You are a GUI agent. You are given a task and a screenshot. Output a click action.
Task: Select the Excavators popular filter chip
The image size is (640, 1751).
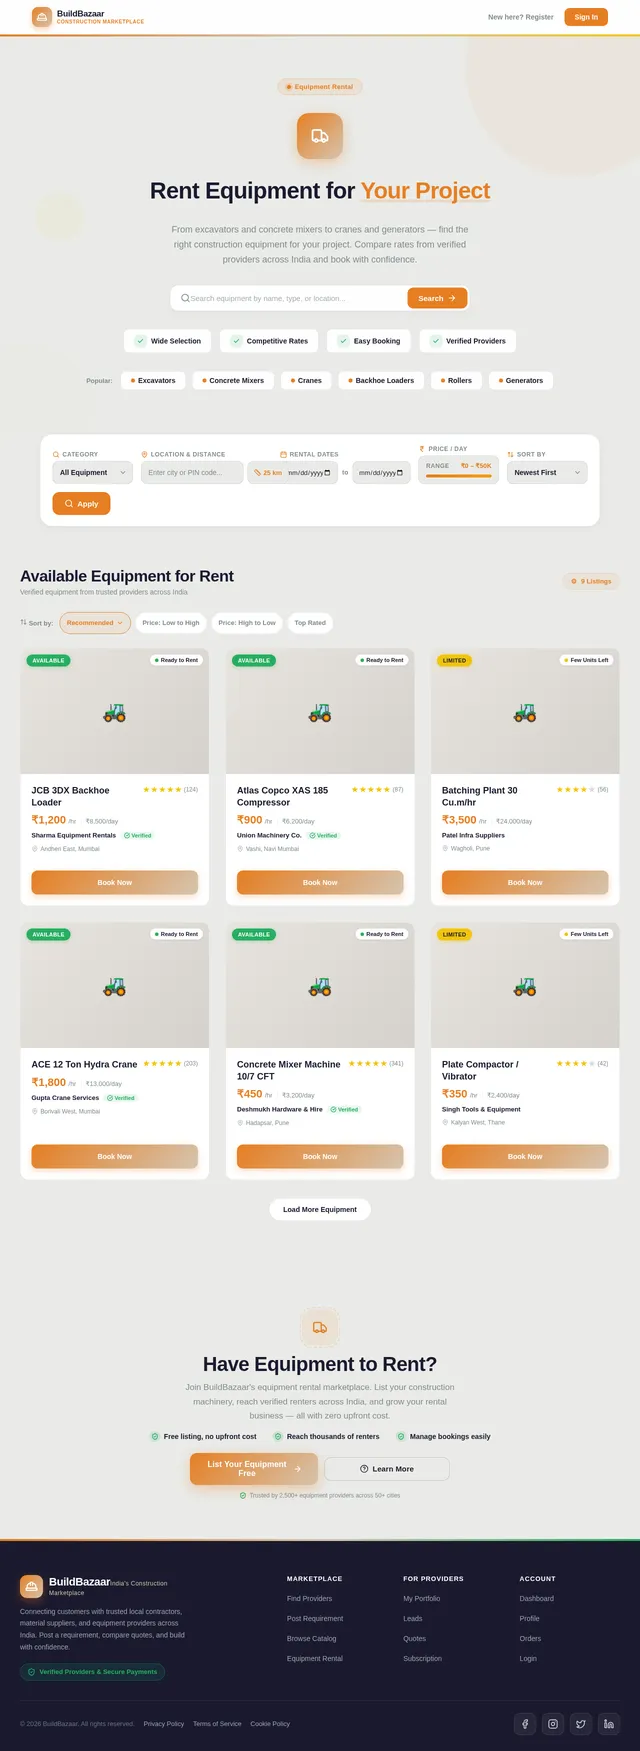click(x=153, y=380)
